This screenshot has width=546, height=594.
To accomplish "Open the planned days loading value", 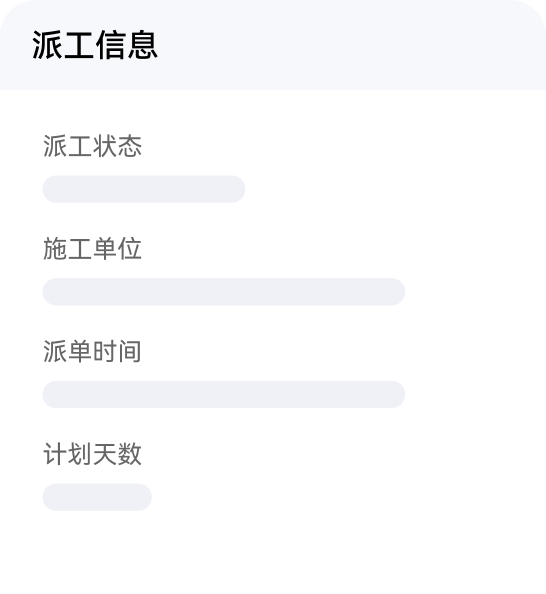I will (x=97, y=497).
